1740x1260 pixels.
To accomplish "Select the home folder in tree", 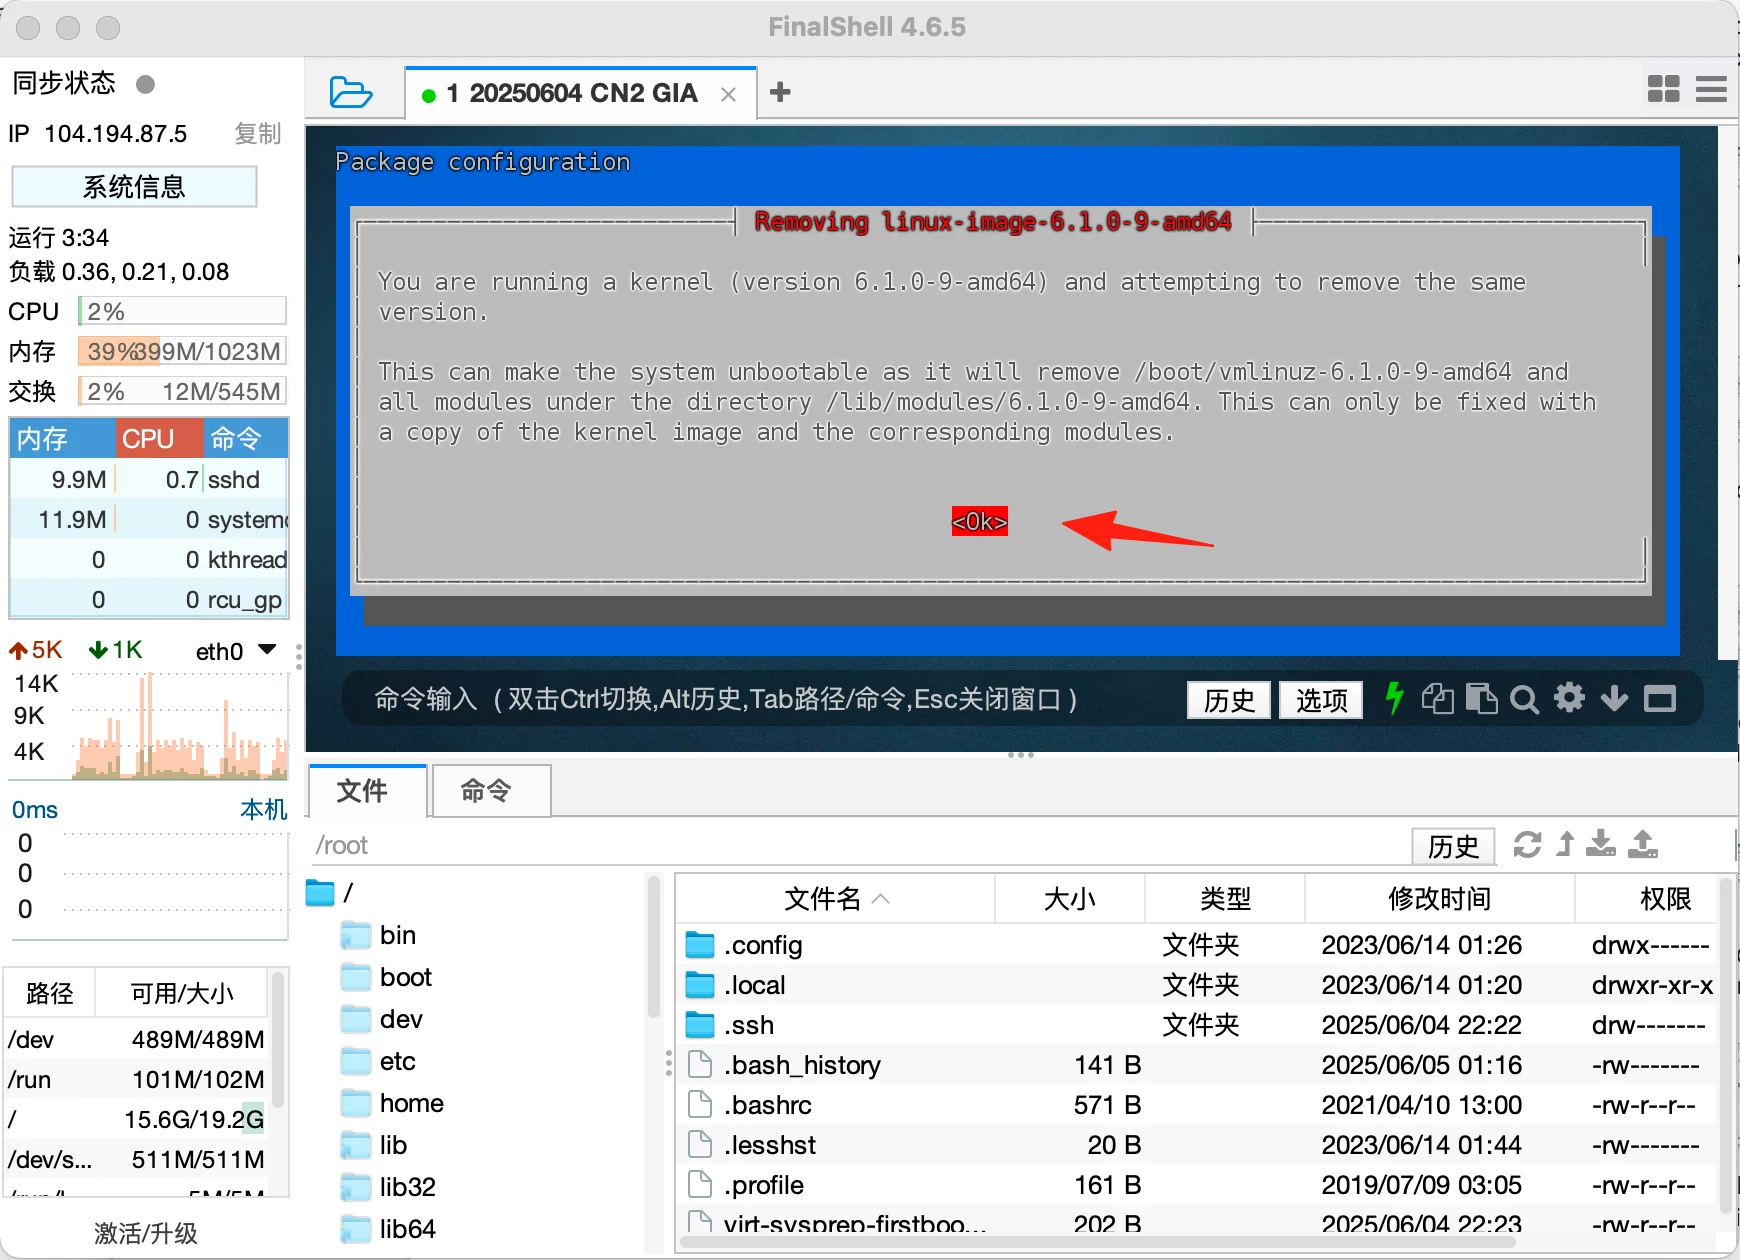I will 392,1103.
